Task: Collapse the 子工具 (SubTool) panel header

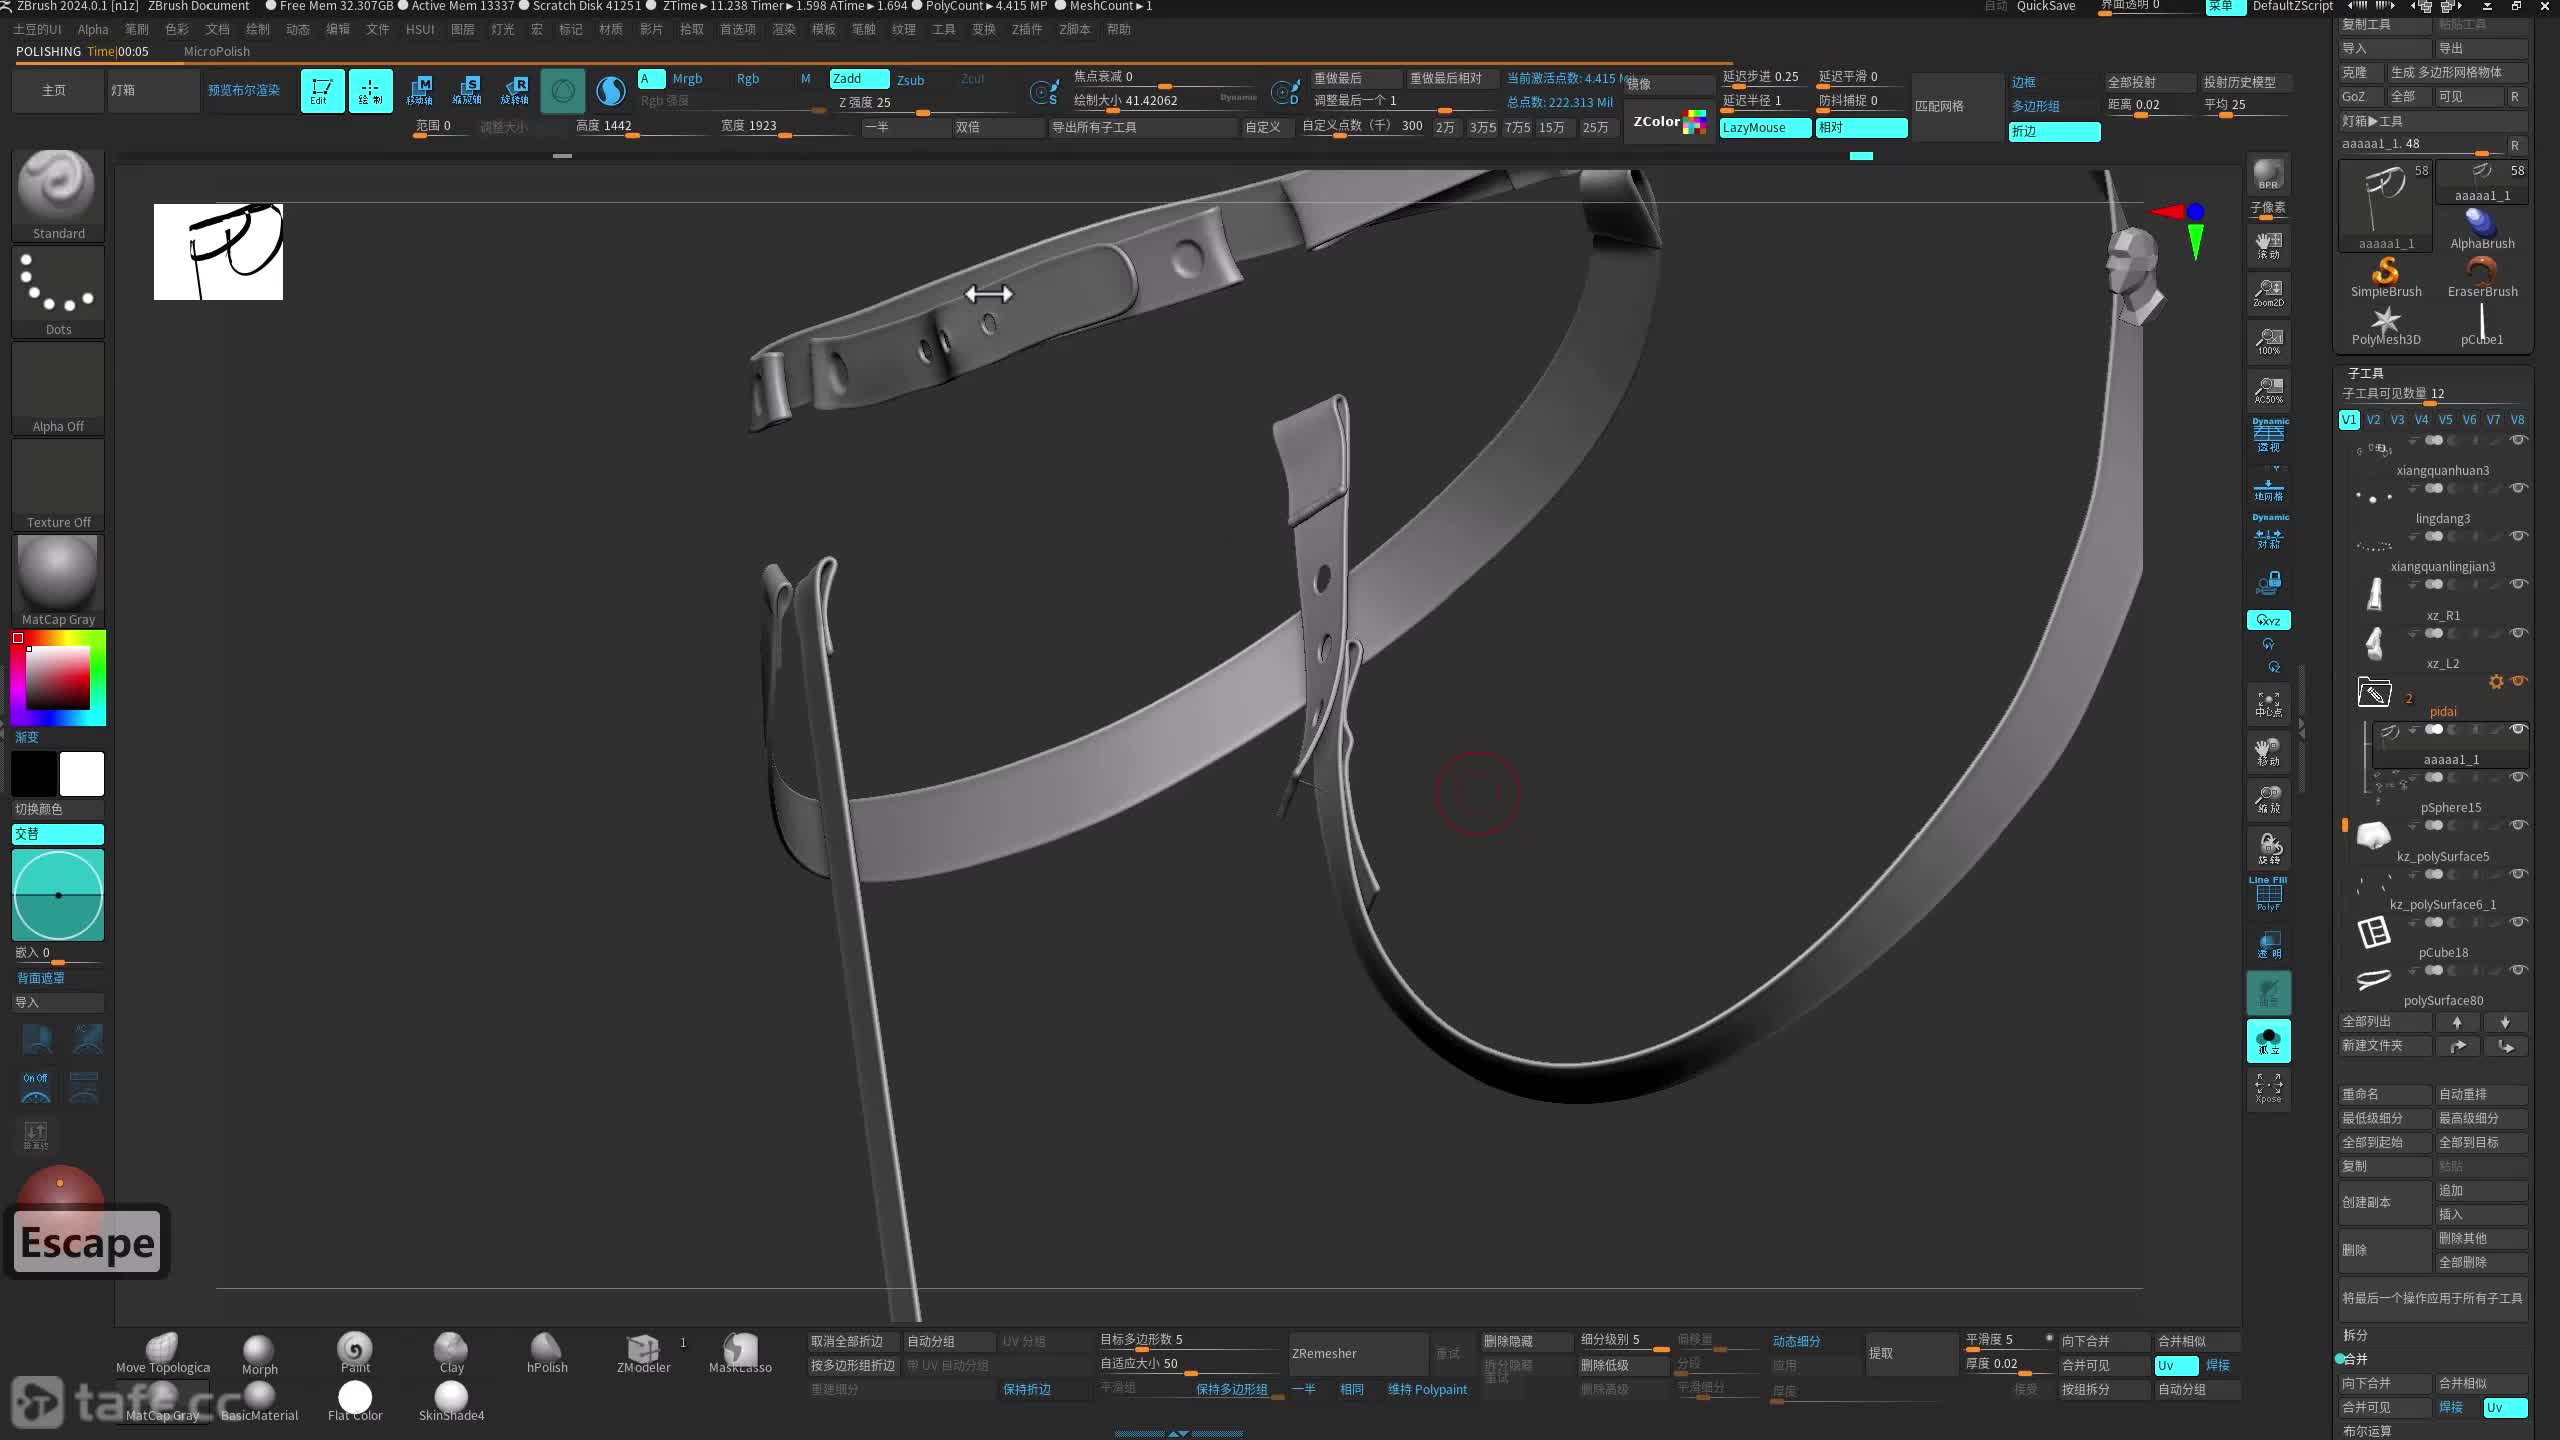Action: click(2365, 373)
